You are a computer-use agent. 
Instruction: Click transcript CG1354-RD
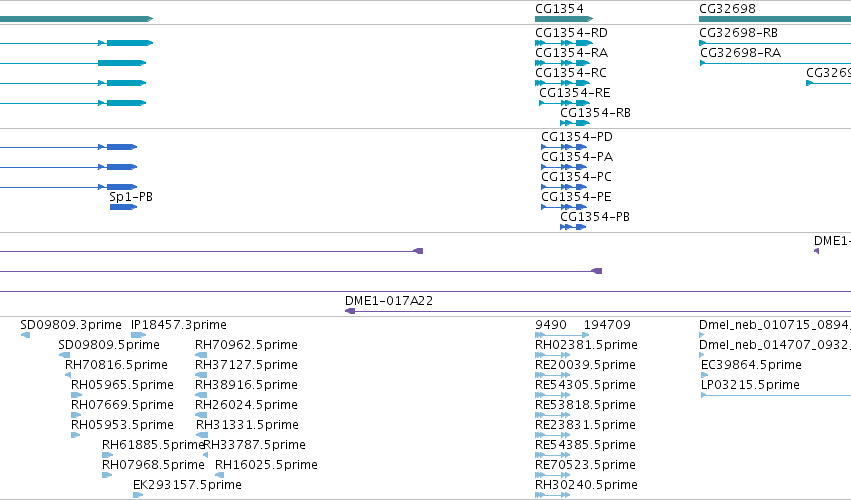571,33
